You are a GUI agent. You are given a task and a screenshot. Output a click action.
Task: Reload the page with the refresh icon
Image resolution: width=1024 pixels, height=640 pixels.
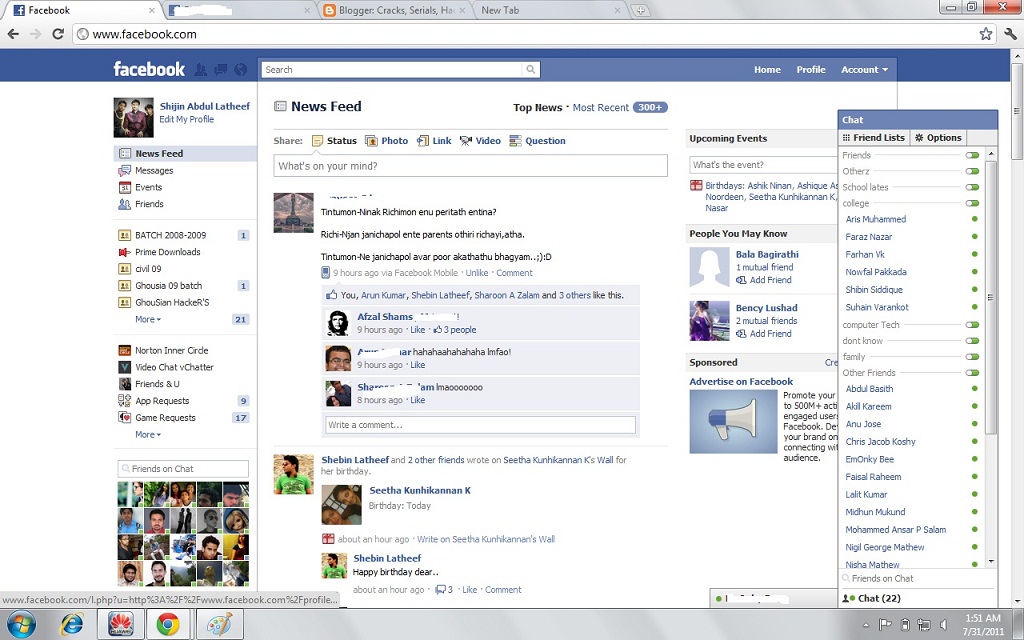tap(57, 34)
